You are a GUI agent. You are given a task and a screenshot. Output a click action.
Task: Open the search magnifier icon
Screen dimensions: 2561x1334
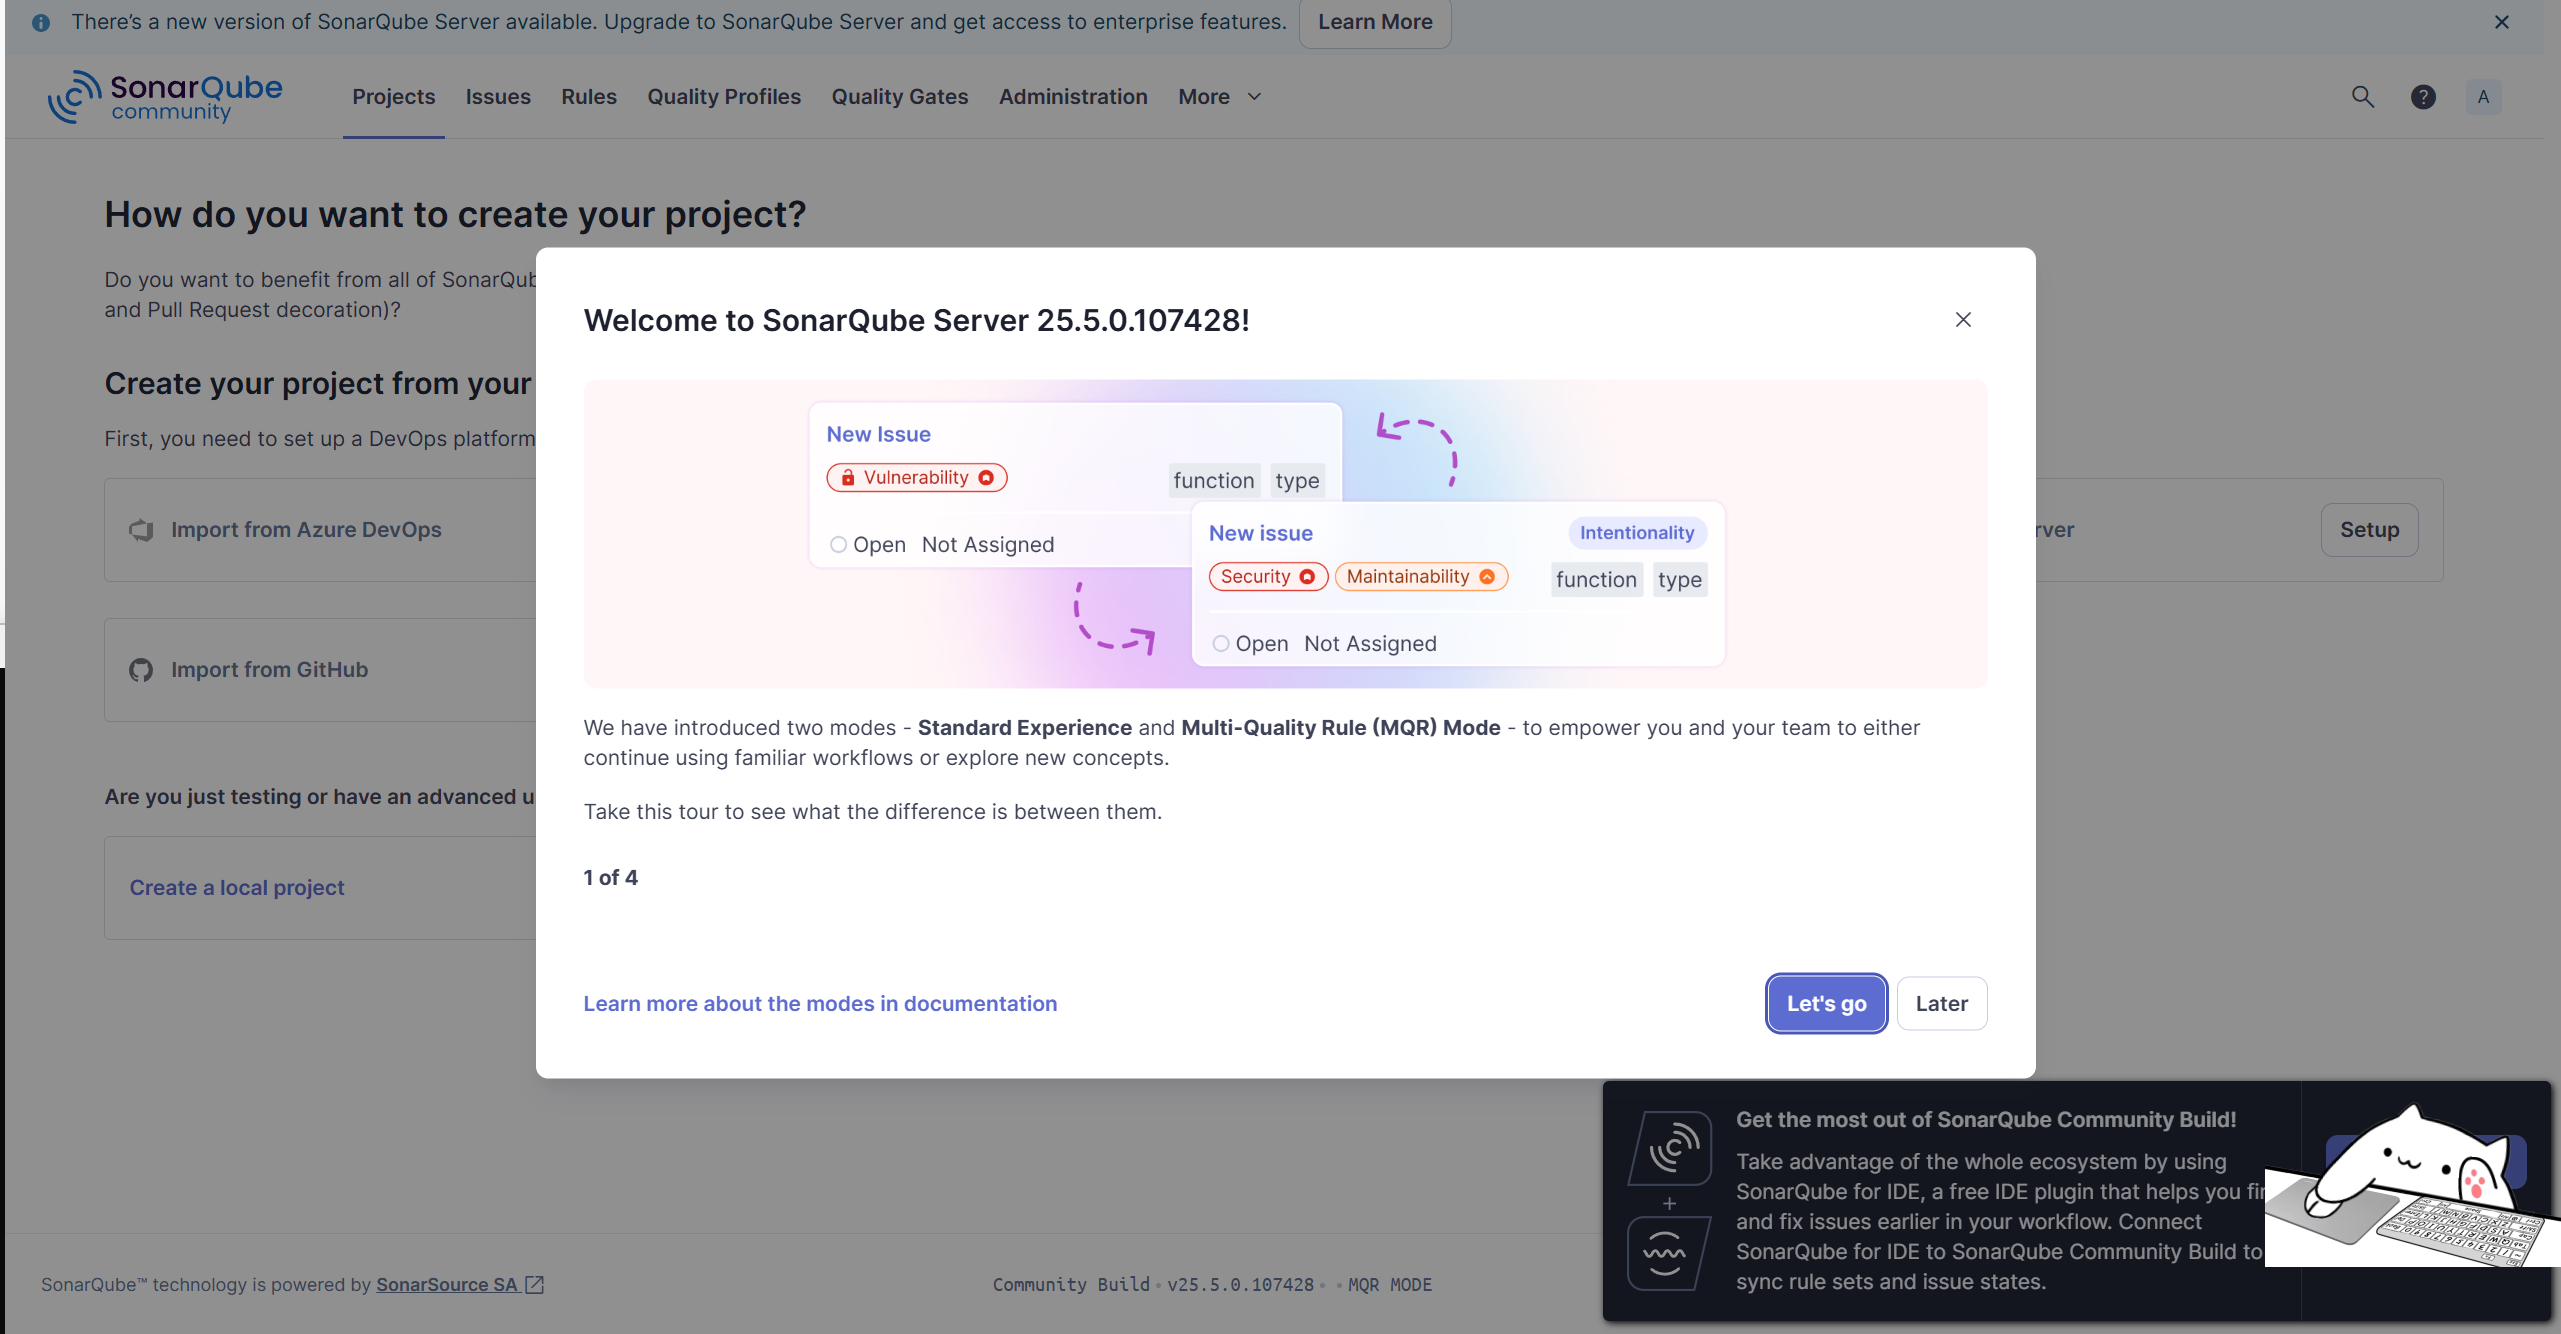point(2362,97)
